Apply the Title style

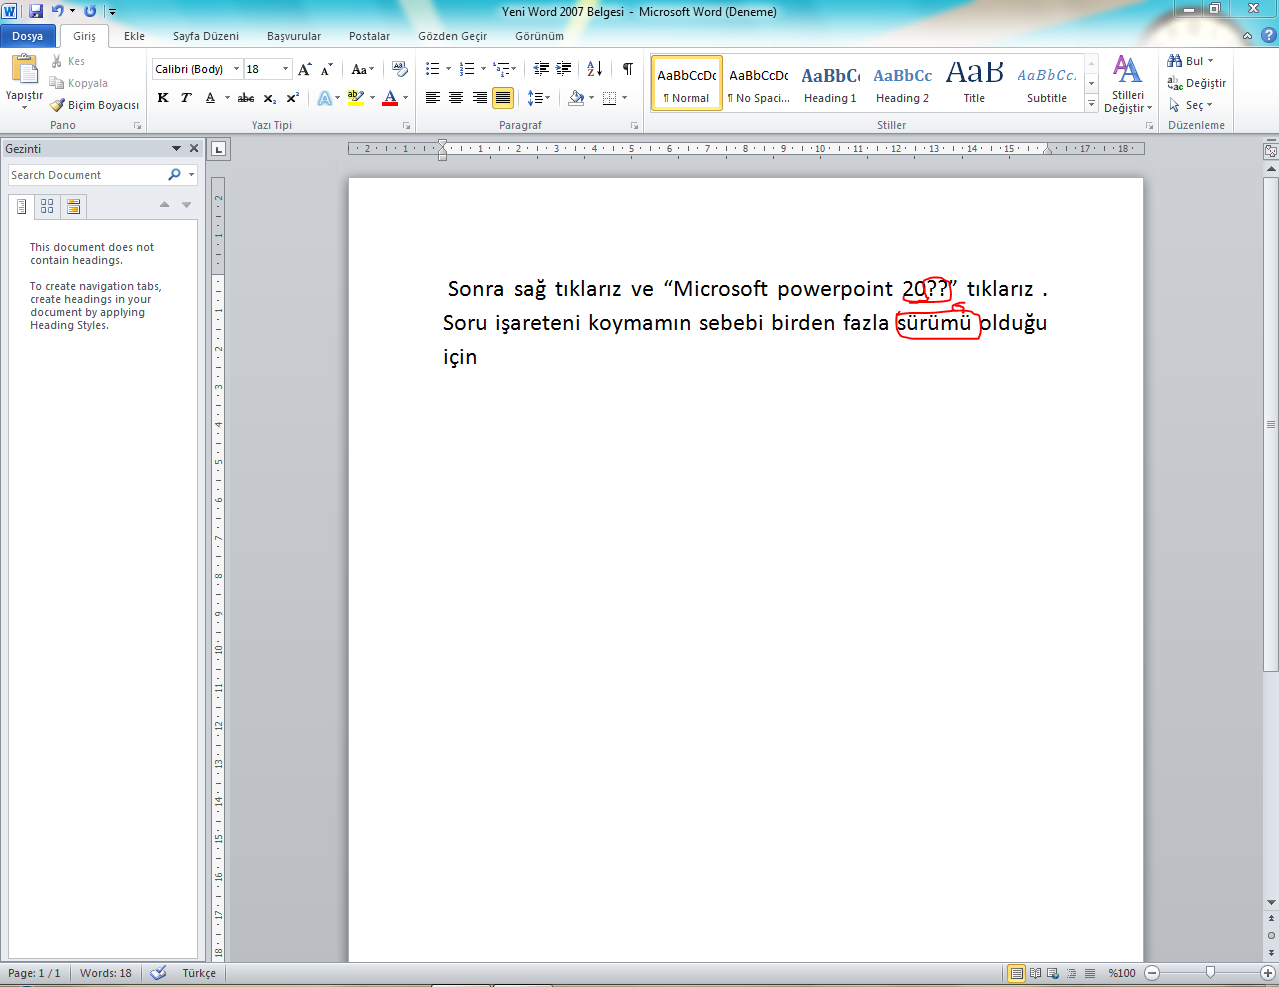point(974,83)
